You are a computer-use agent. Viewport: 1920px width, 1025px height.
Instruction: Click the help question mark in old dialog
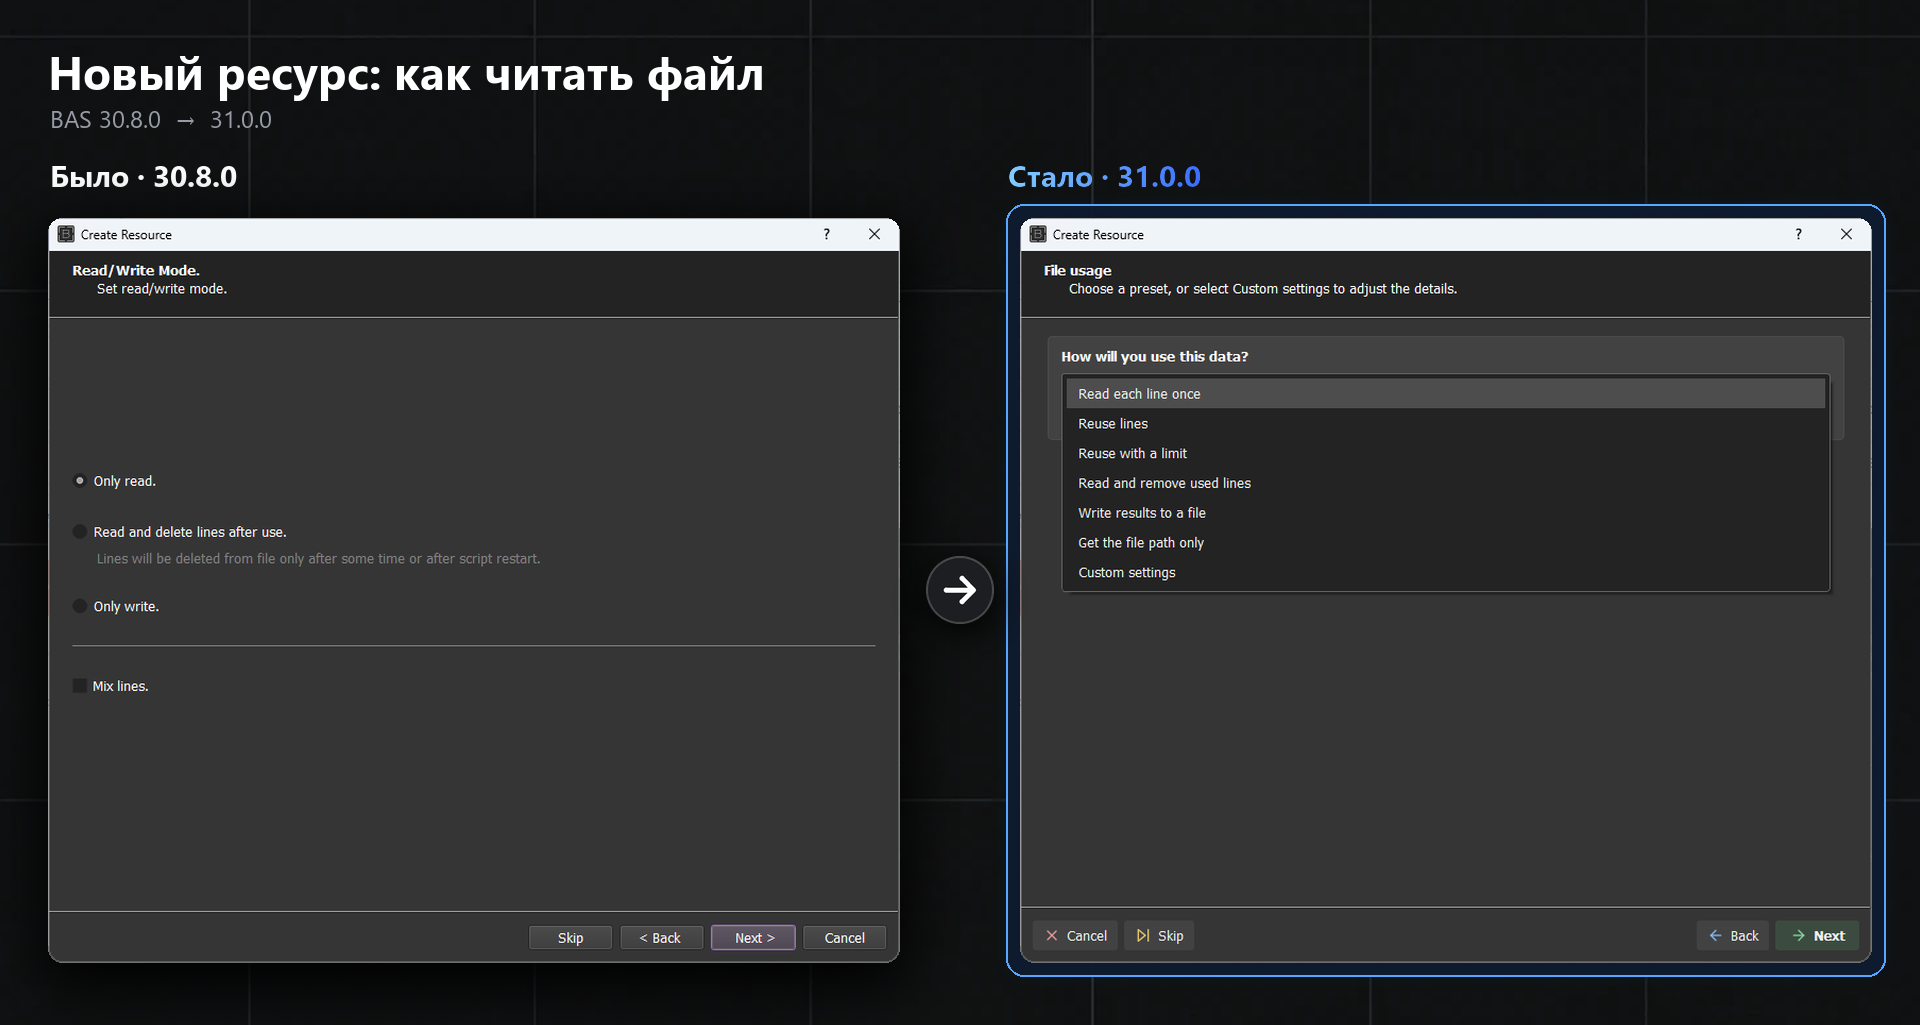point(826,234)
